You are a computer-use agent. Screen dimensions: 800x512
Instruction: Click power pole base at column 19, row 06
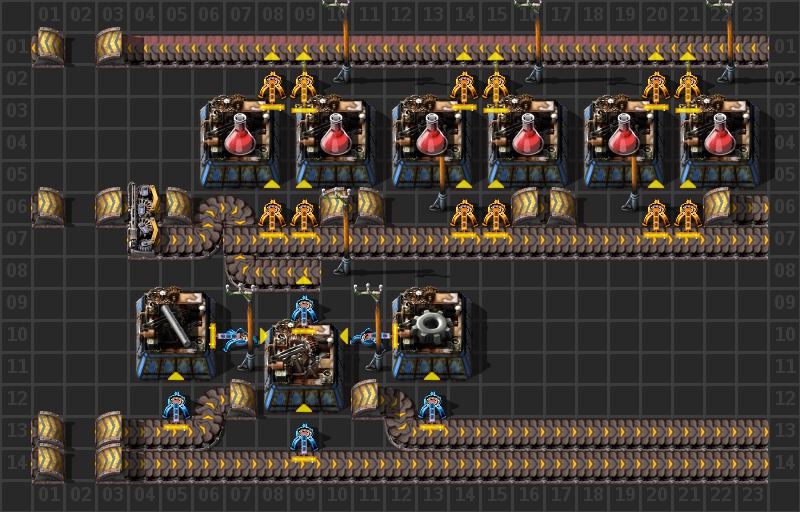(x=632, y=202)
